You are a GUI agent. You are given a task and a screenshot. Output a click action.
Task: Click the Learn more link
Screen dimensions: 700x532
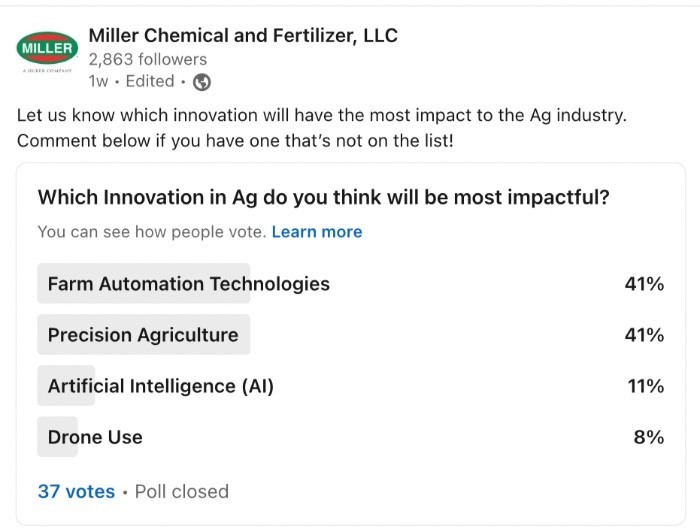pyautogui.click(x=317, y=232)
